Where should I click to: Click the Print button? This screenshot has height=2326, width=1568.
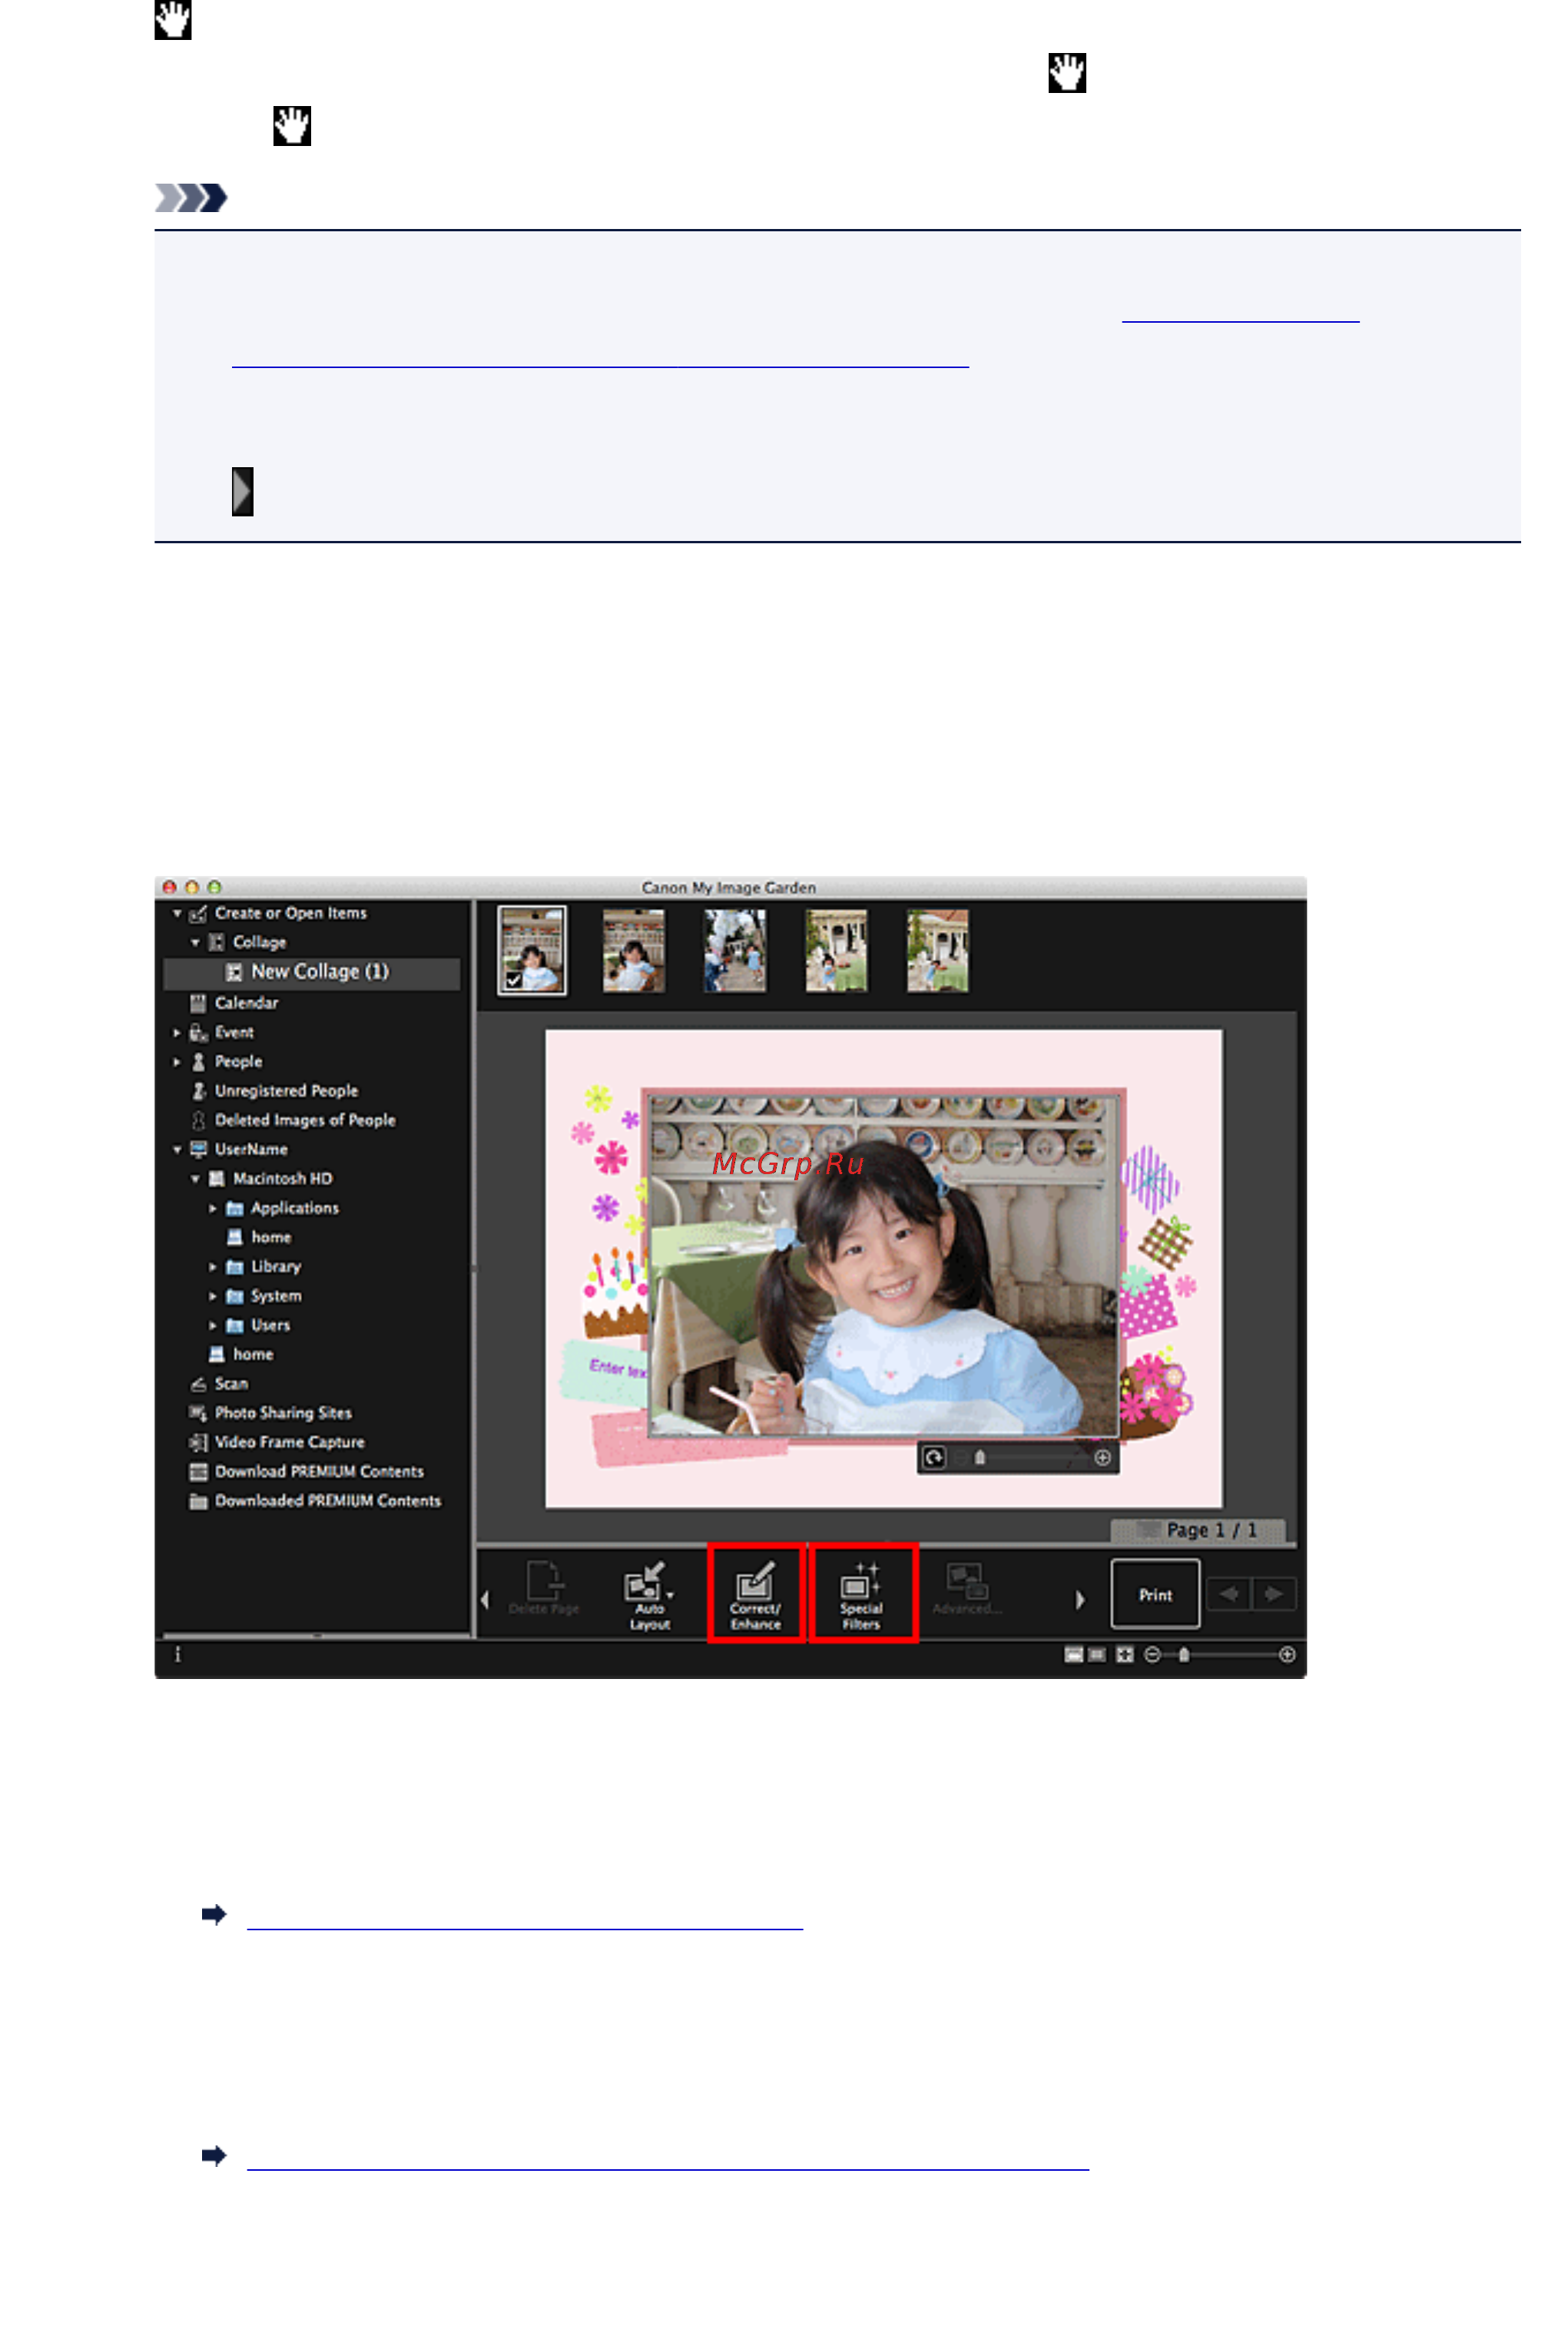tap(1155, 1594)
